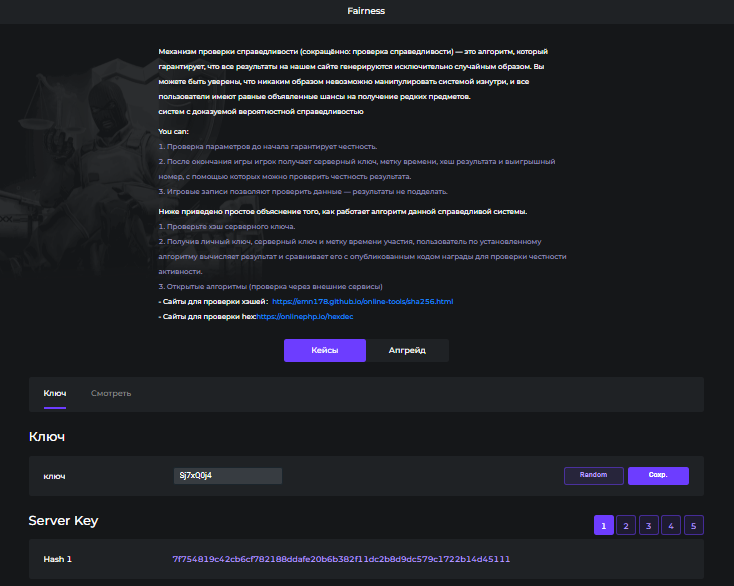Open the sha256 online-tools hash checker link
Viewport: 734px width, 586px height.
[x=362, y=301]
